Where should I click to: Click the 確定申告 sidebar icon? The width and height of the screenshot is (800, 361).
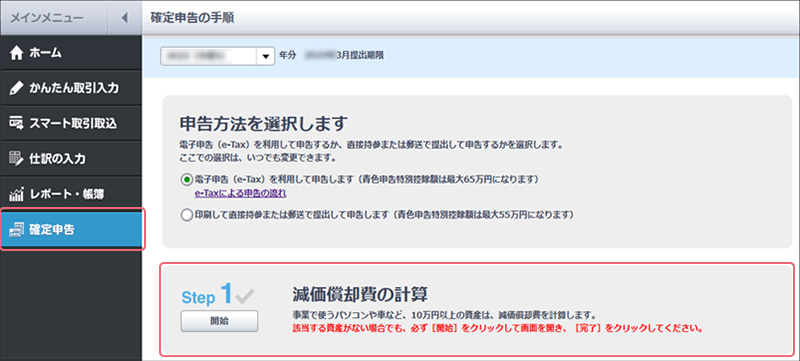tap(17, 229)
